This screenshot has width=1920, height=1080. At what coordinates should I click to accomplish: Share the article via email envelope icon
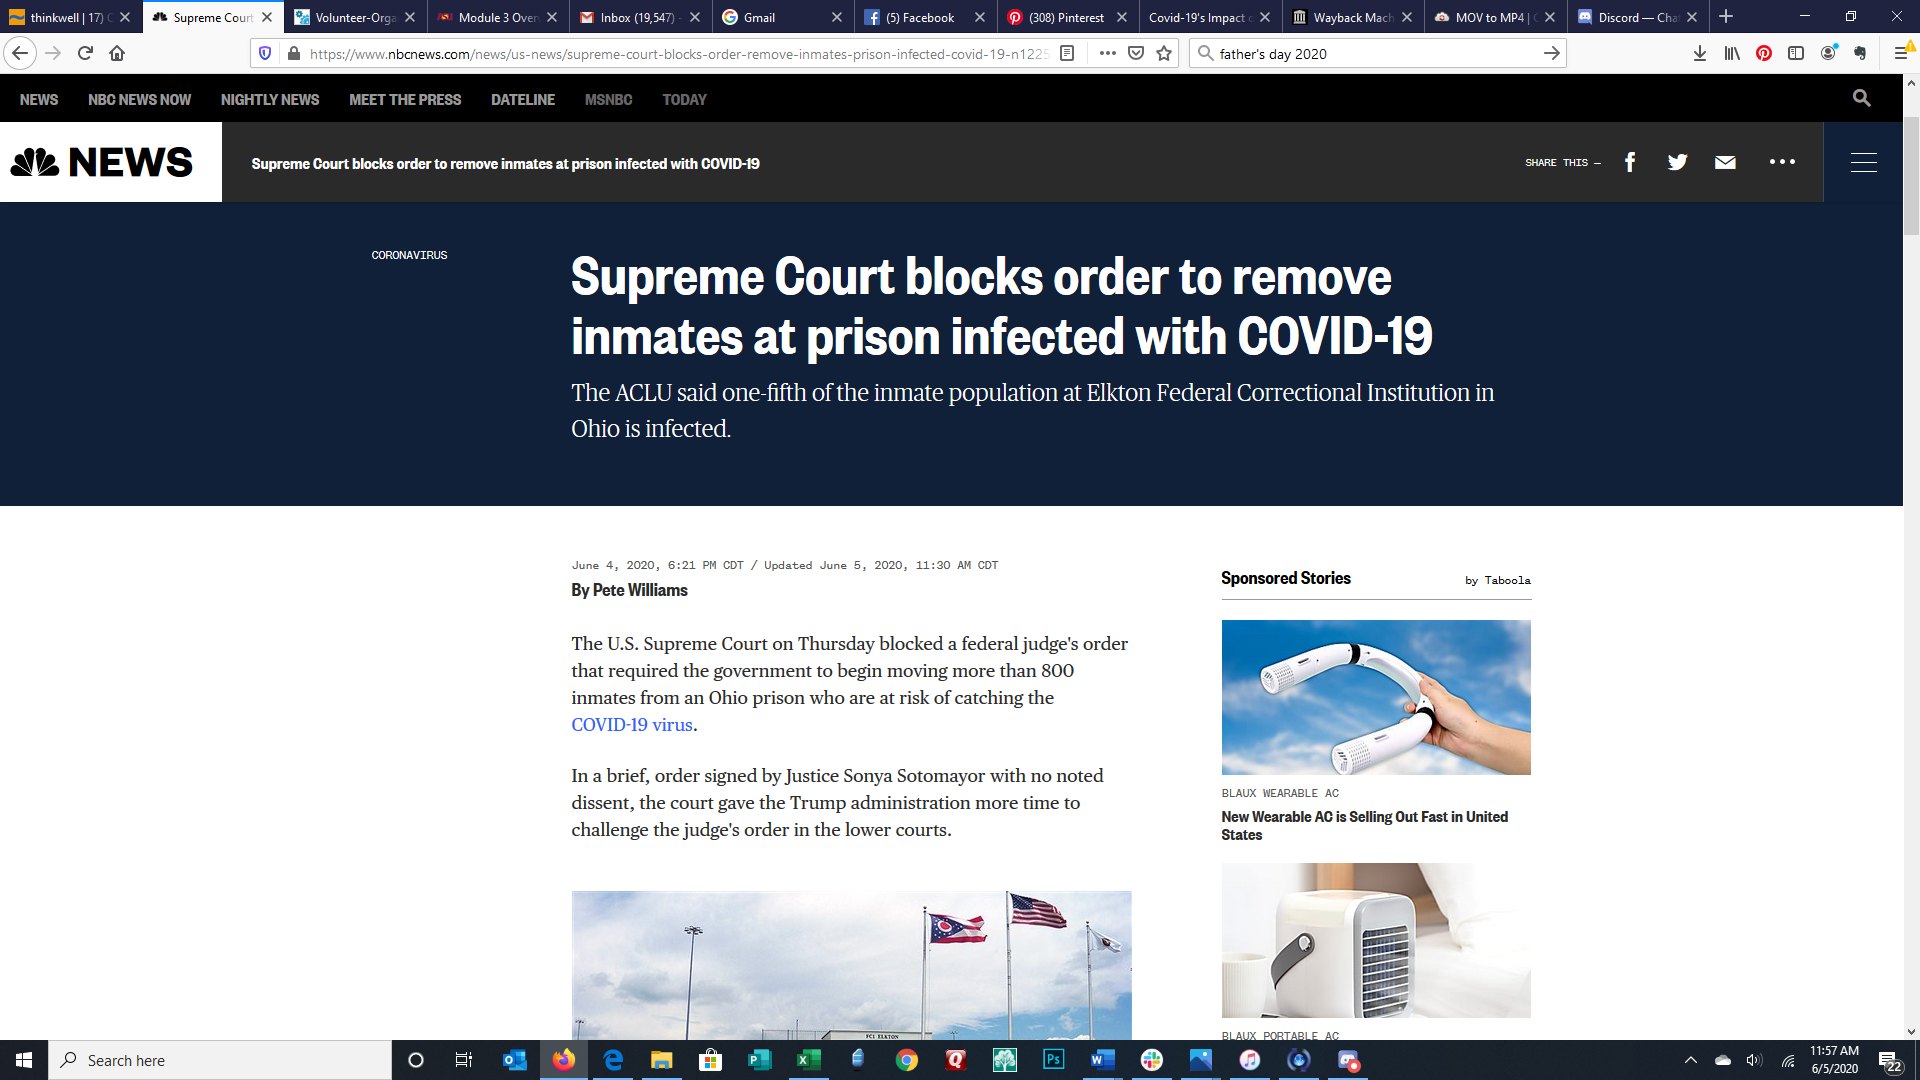1725,162
